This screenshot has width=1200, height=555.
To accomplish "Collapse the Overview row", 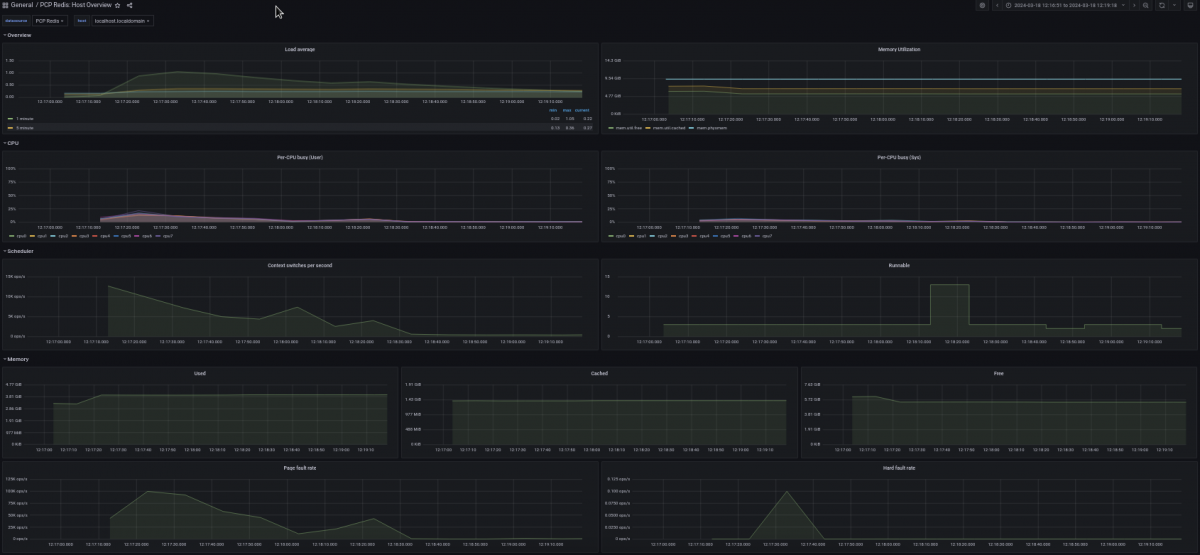I will click(17, 35).
